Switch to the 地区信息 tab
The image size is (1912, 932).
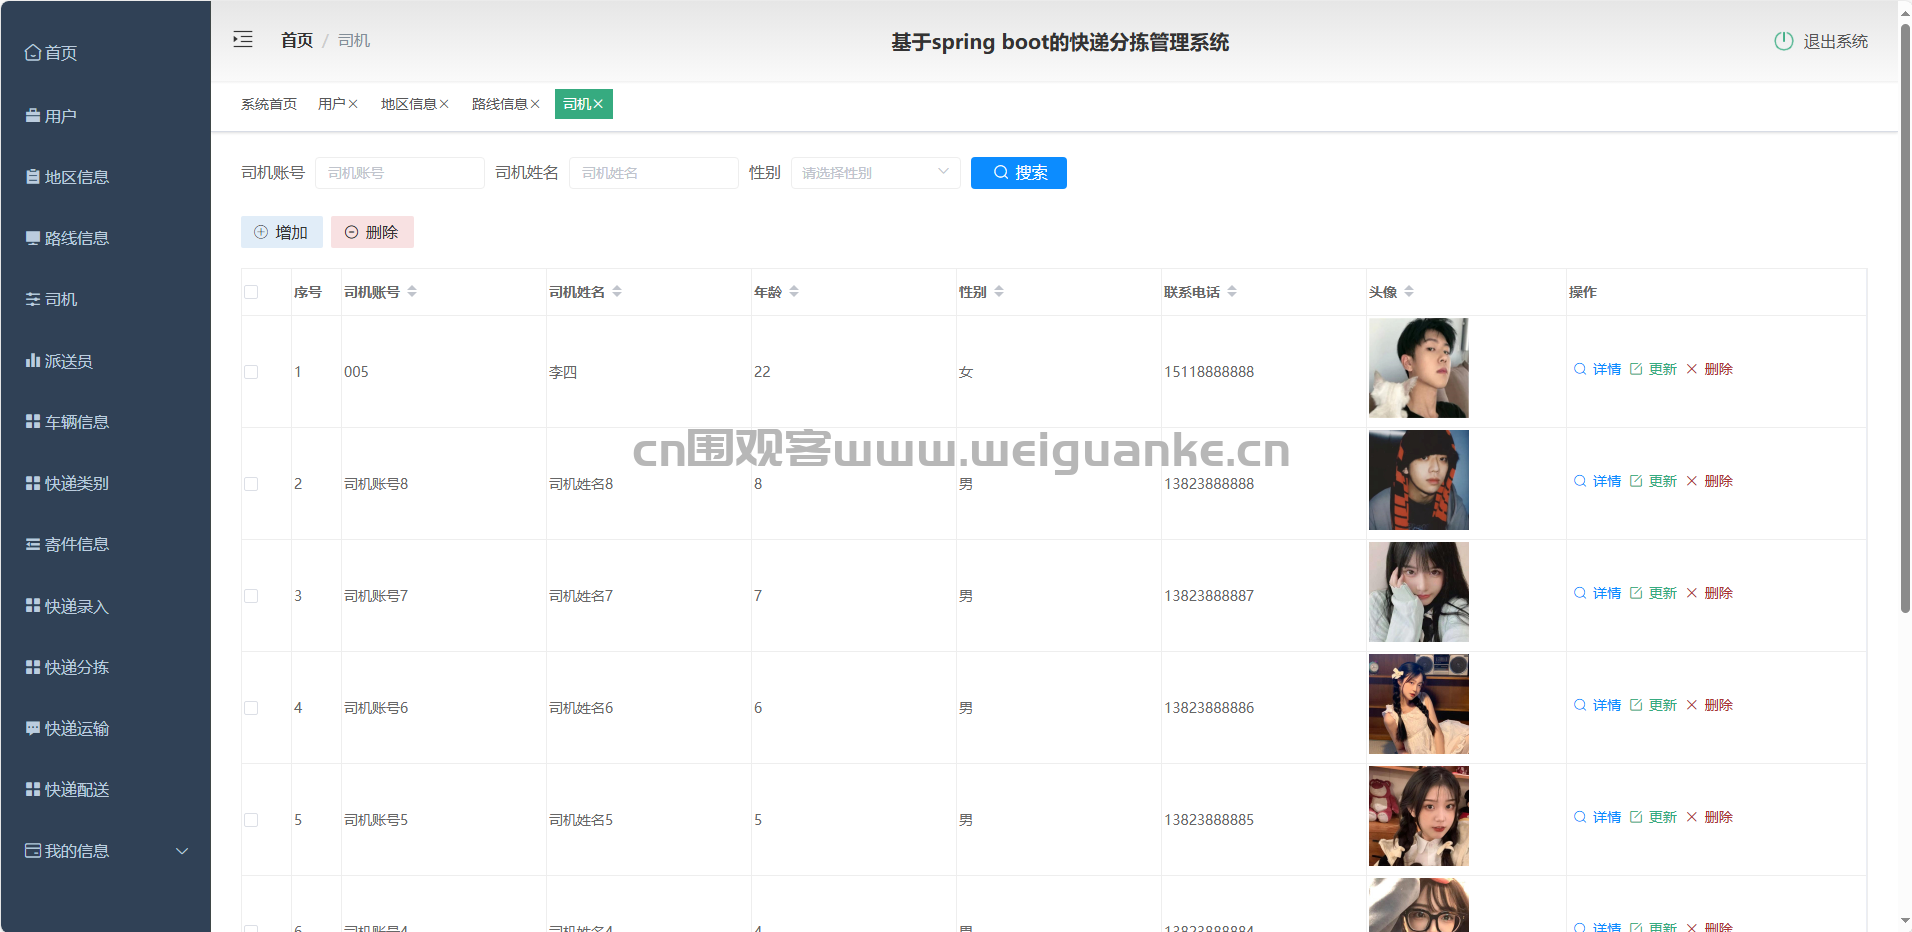pos(408,104)
